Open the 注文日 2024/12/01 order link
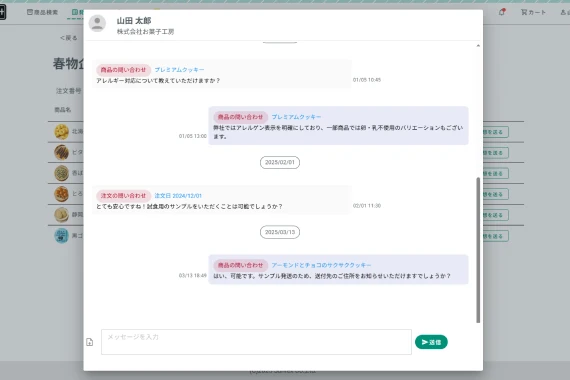 tap(178, 196)
